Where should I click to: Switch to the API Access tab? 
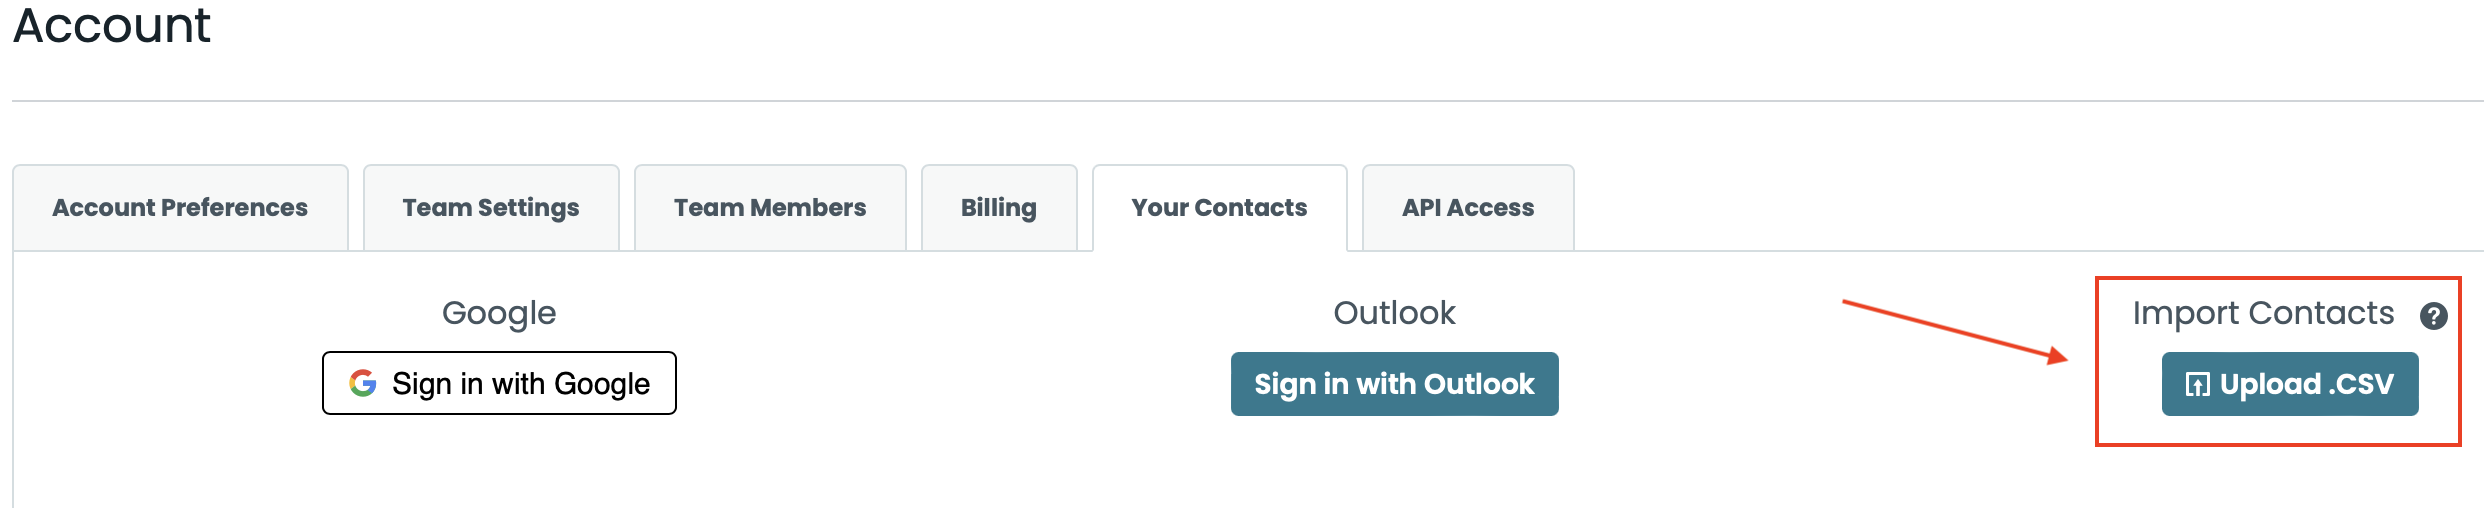(1468, 208)
